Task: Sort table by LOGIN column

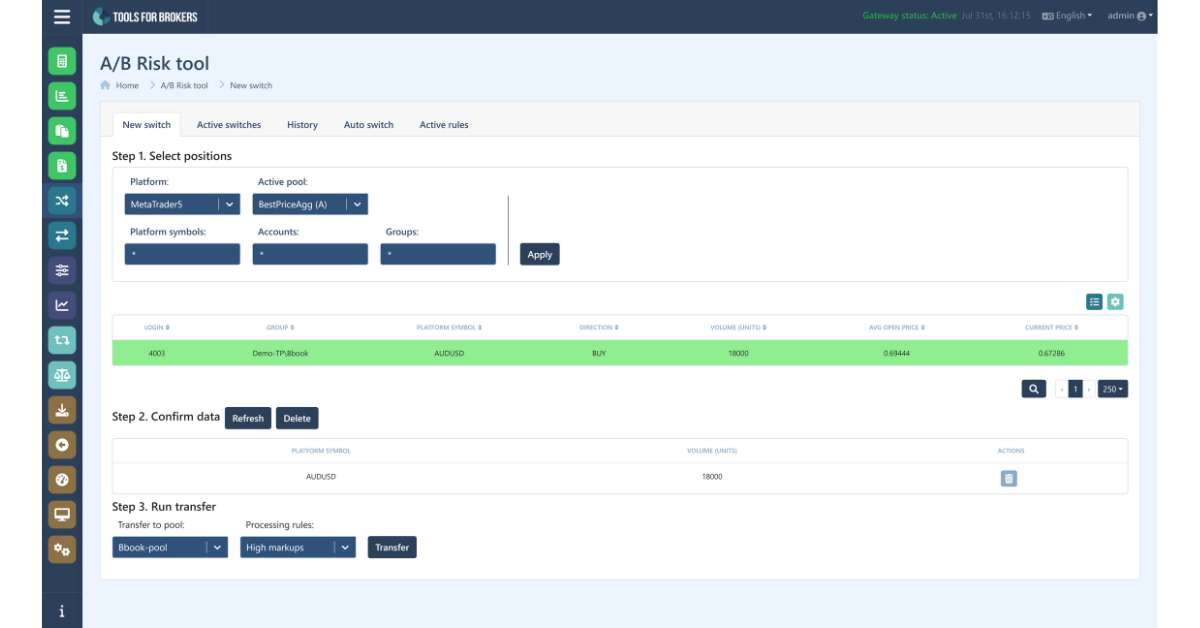Action: click(157, 328)
